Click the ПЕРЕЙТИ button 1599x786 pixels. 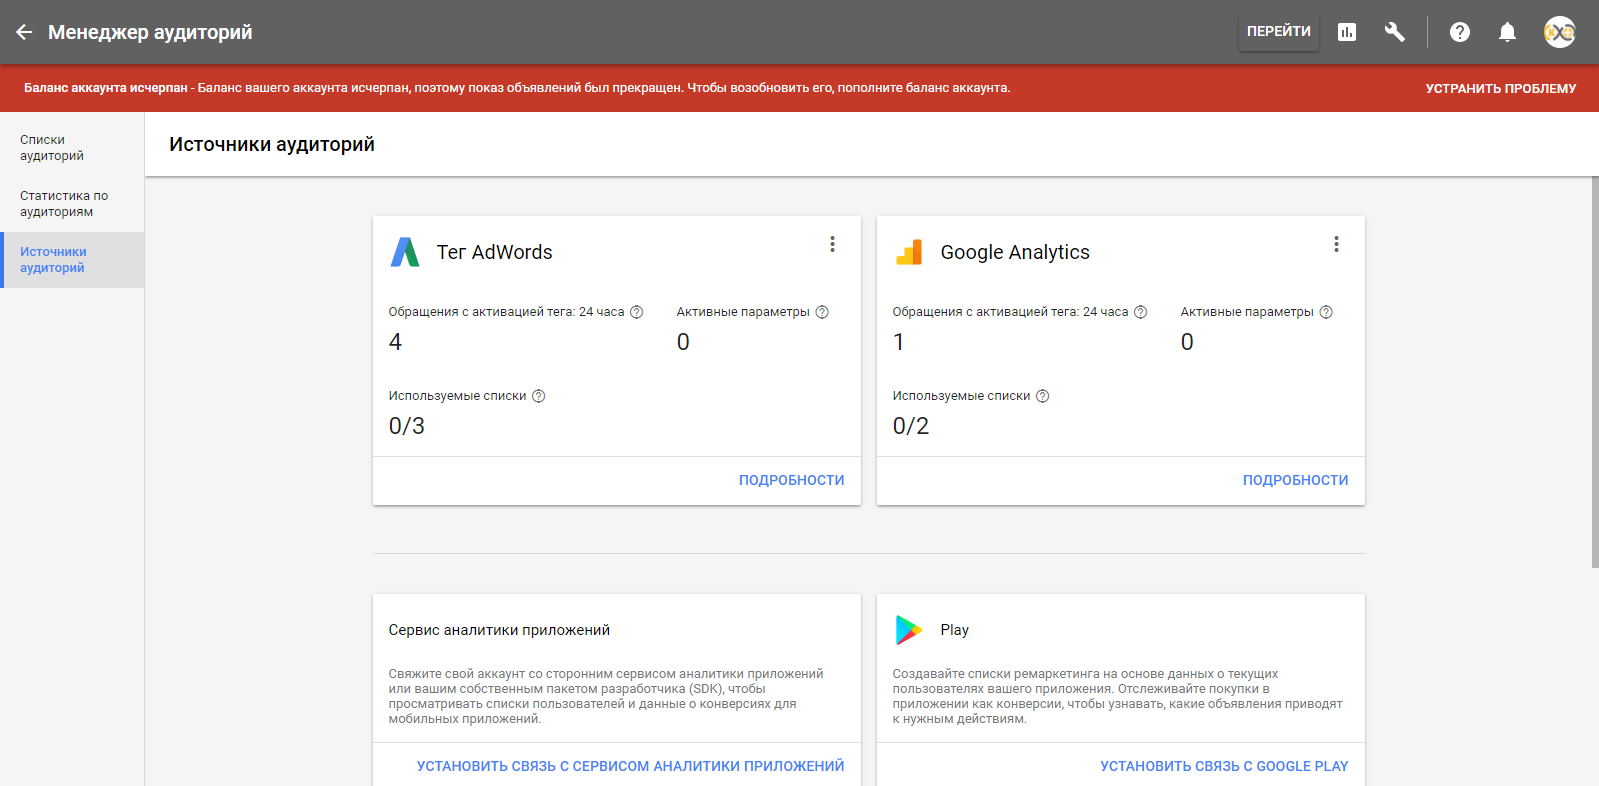pos(1279,32)
